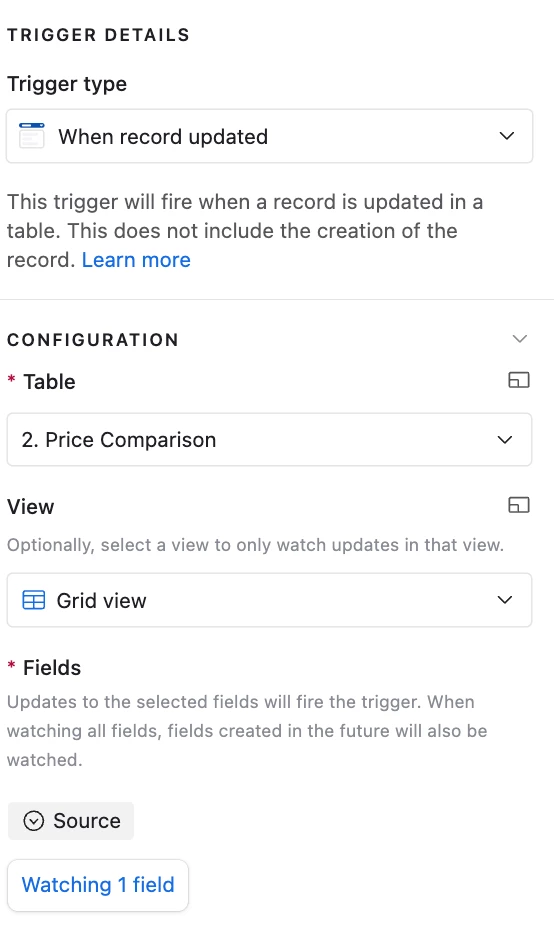Collapse the Configuration section chevron

pyautogui.click(x=519, y=339)
